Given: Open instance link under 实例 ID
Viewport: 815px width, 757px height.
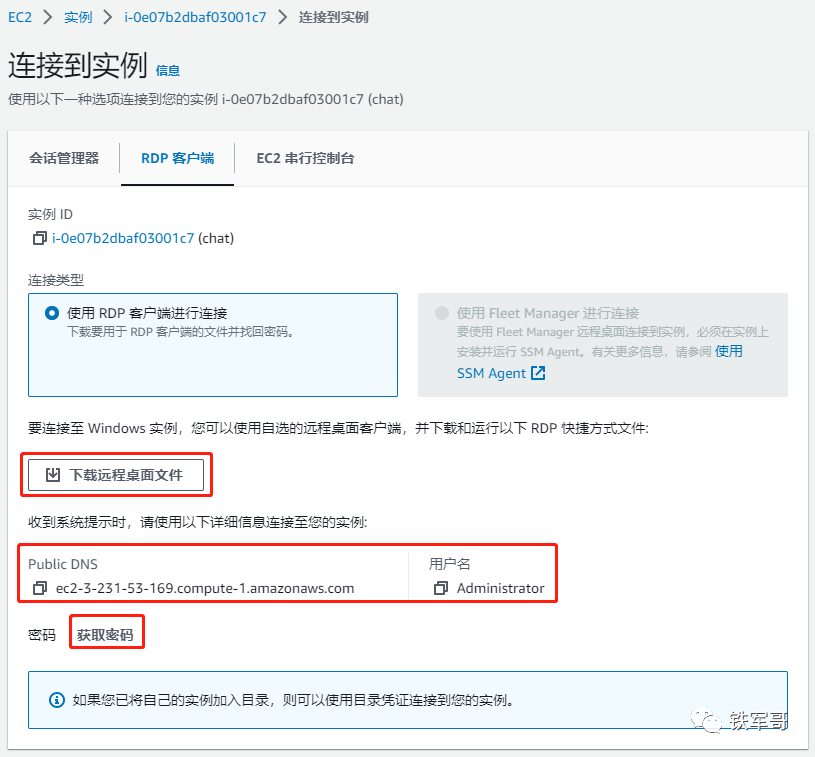Looking at the screenshot, I should tap(123, 238).
